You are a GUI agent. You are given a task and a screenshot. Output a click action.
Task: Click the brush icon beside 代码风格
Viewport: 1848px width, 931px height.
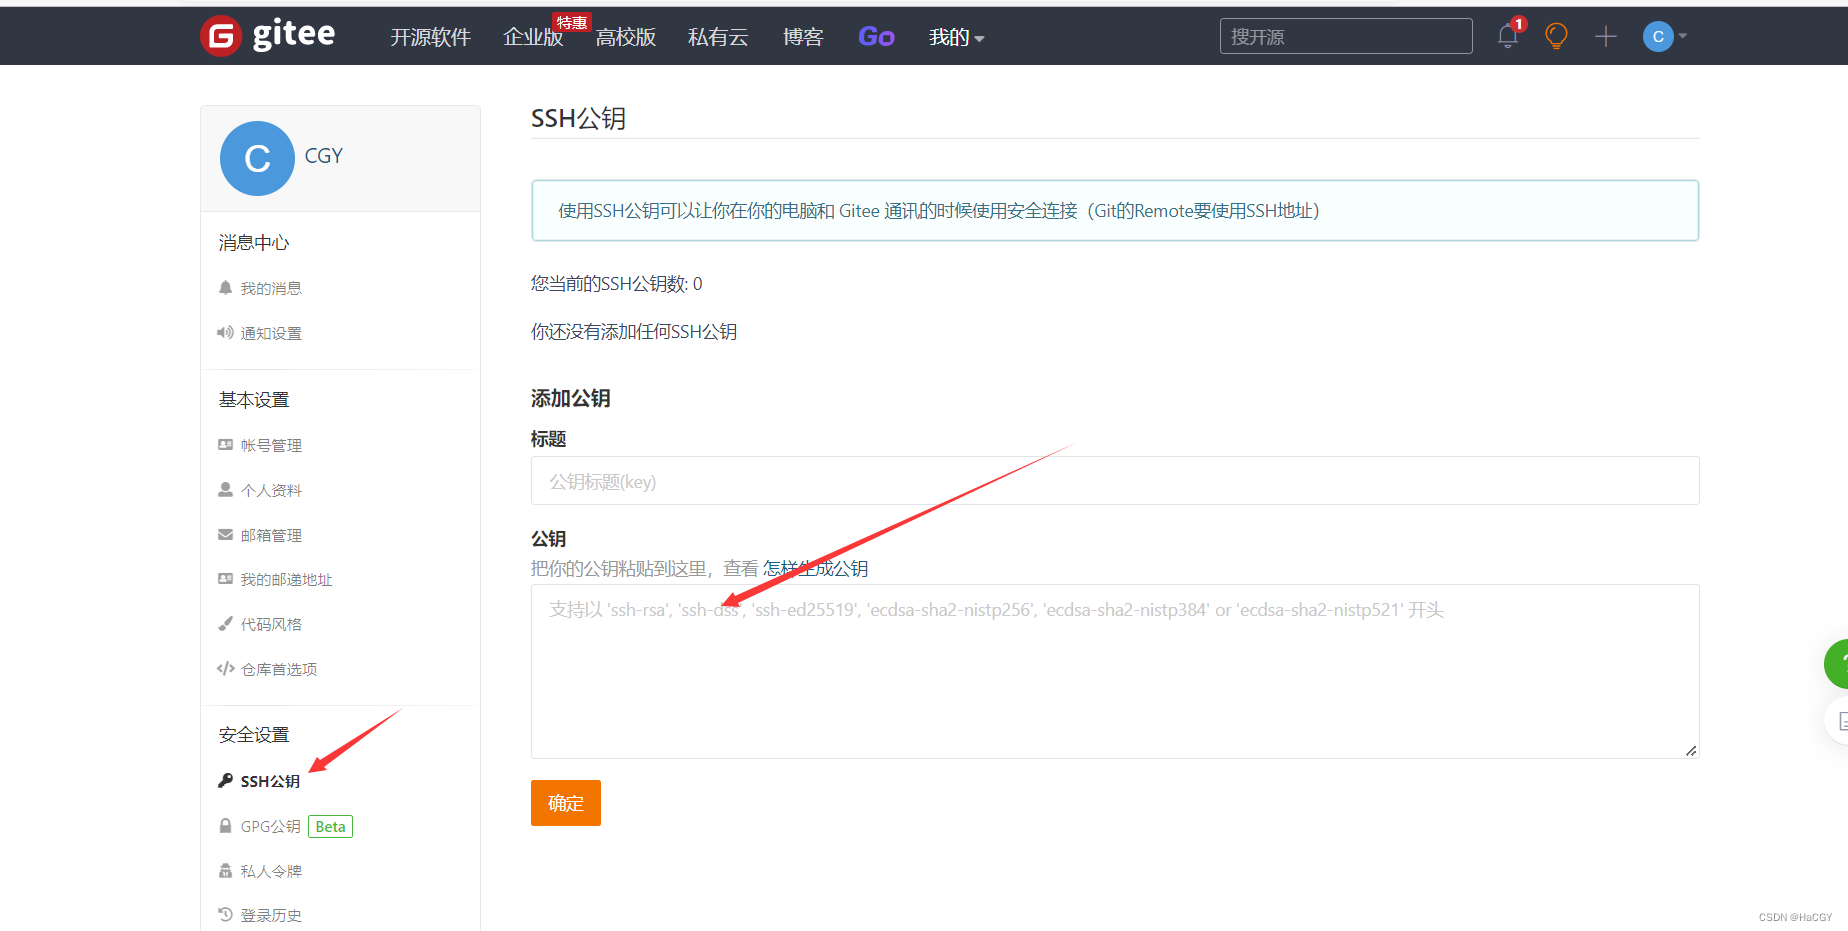coord(225,624)
